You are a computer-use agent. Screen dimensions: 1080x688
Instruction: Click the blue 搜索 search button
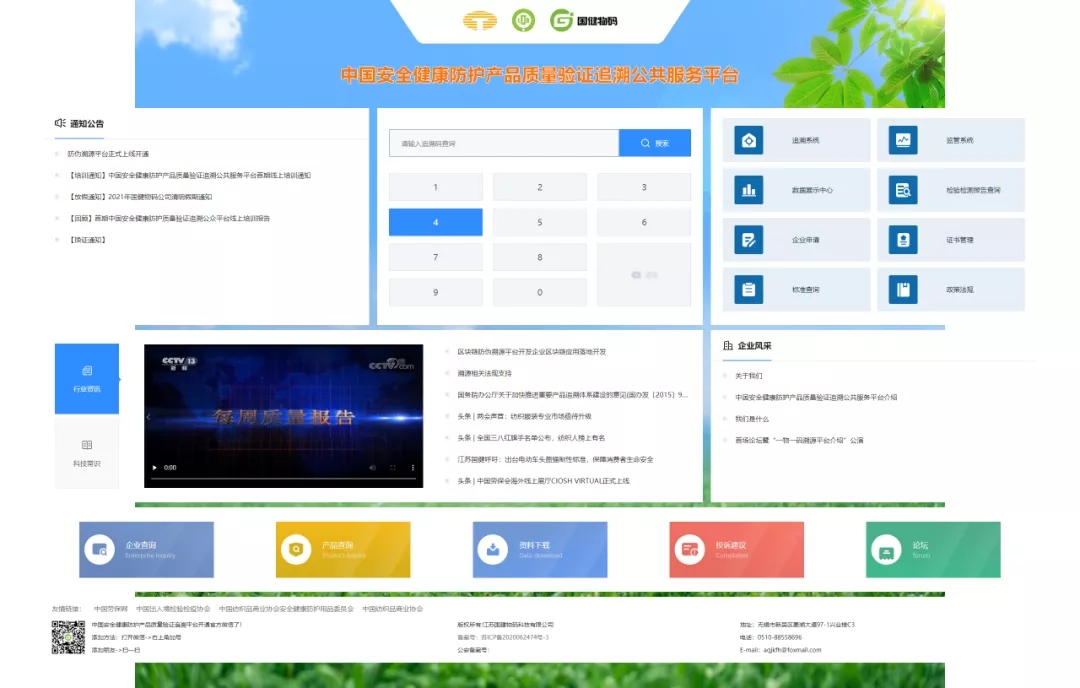tap(654, 143)
